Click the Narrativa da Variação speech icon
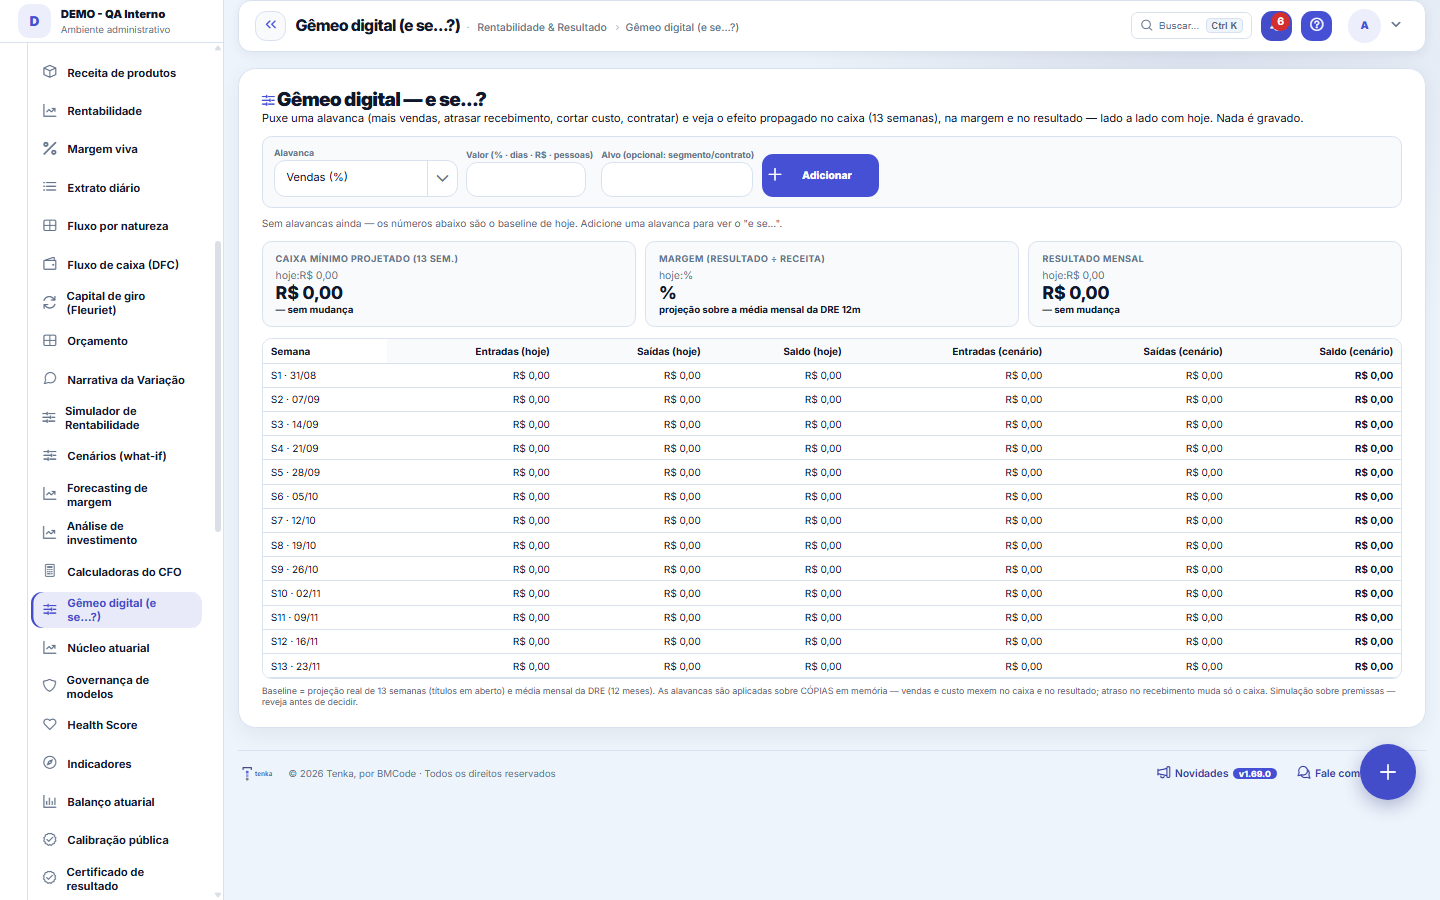The width and height of the screenshot is (1440, 900). [50, 379]
